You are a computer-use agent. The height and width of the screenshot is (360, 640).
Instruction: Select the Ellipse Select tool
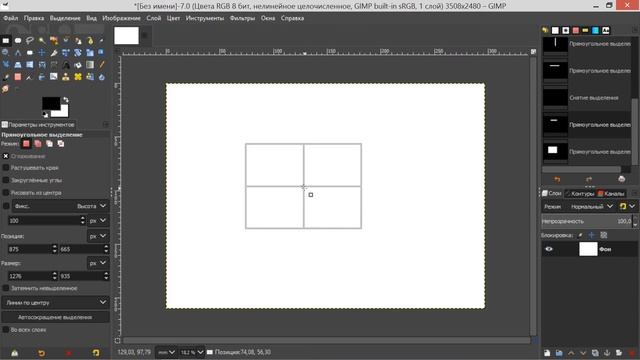pyautogui.click(x=18, y=40)
